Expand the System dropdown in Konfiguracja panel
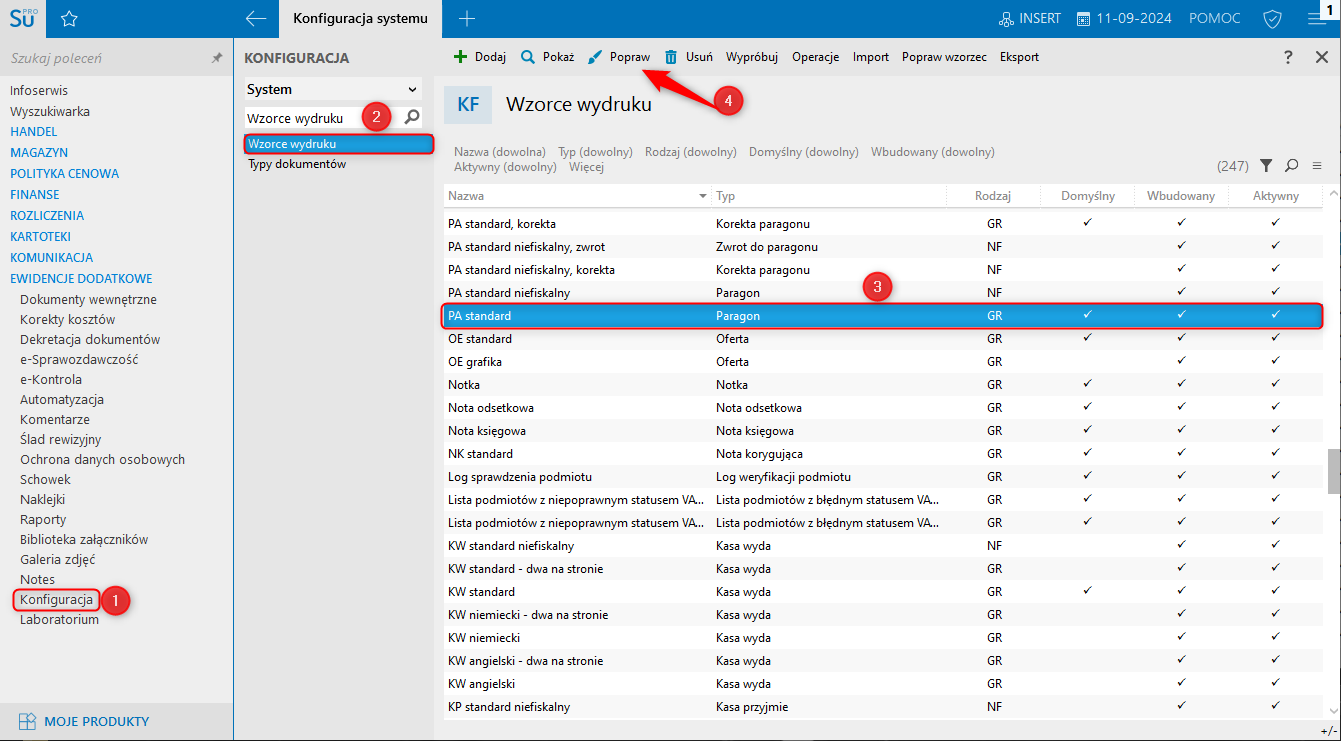1341x741 pixels. tap(412, 89)
